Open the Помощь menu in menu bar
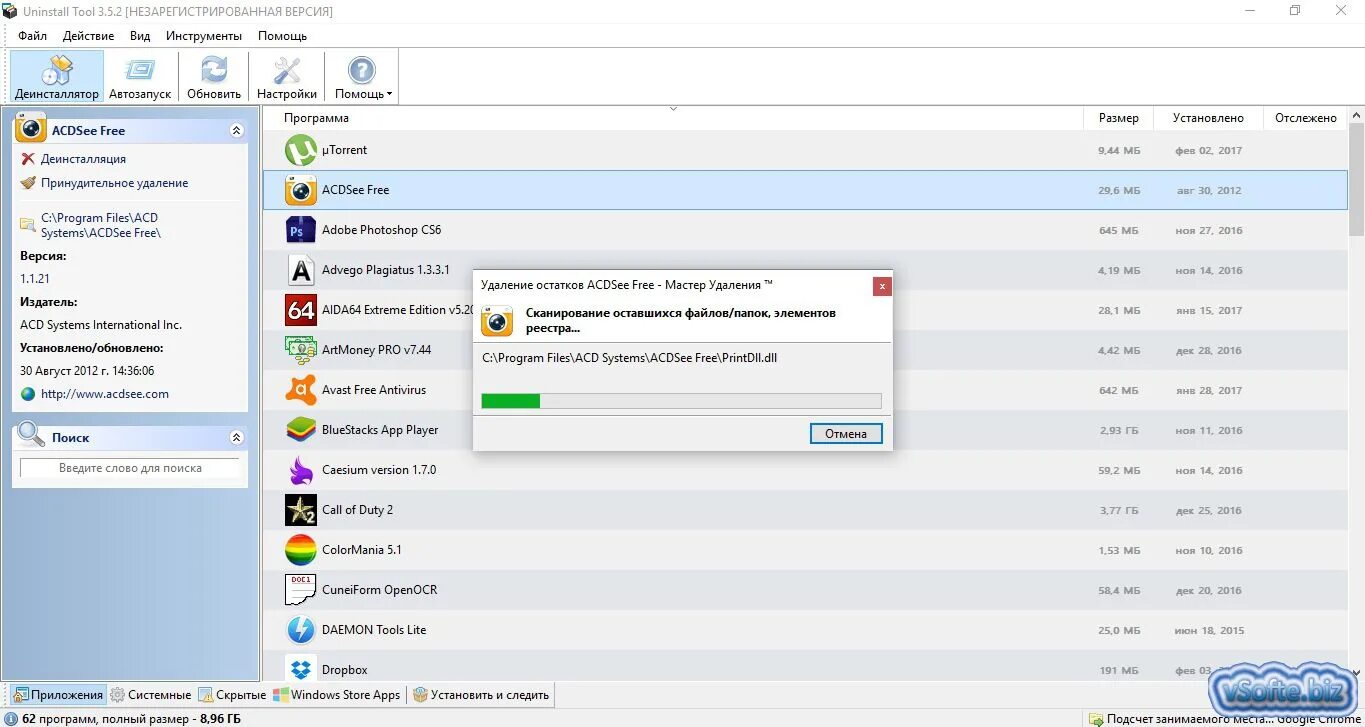The height and width of the screenshot is (727, 1365). (x=282, y=36)
